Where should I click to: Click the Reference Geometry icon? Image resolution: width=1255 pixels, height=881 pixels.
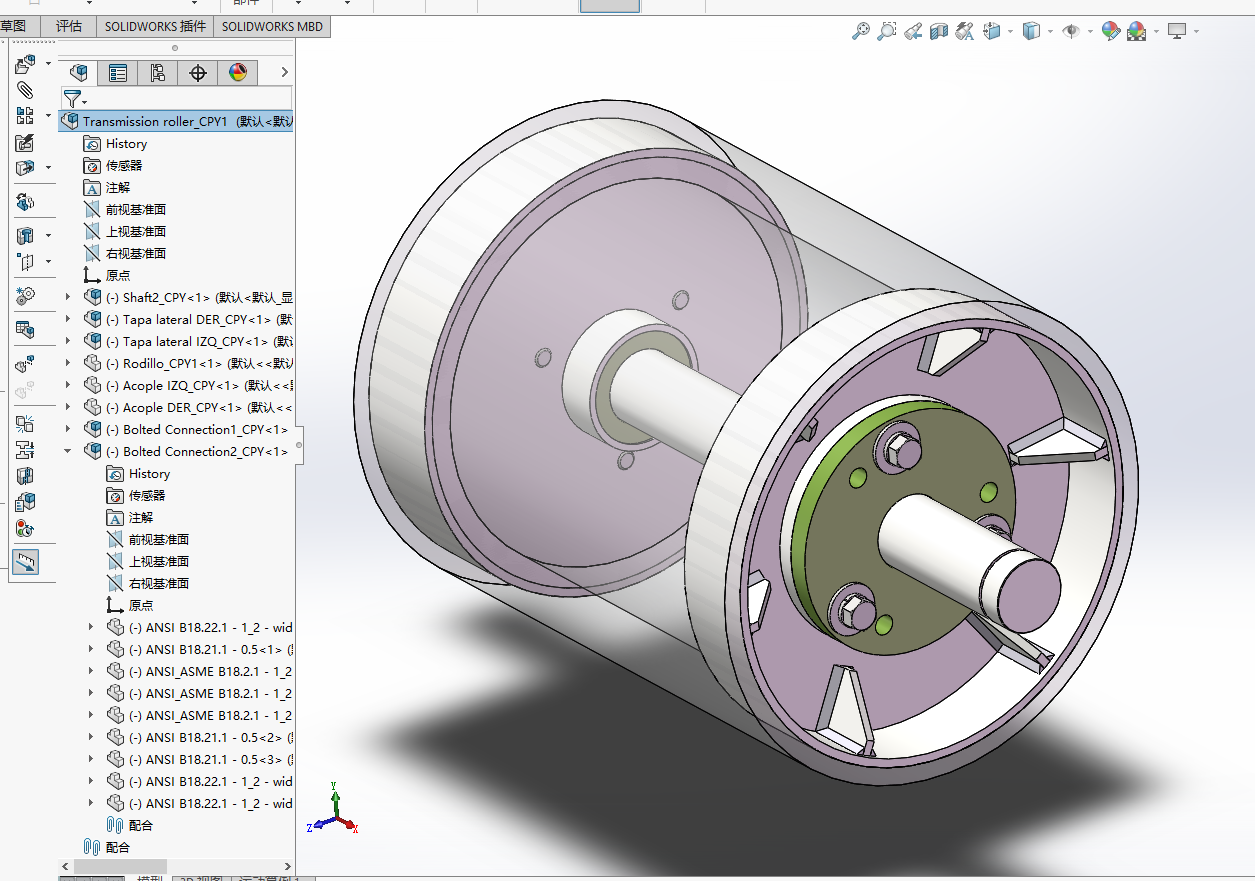coord(25,263)
